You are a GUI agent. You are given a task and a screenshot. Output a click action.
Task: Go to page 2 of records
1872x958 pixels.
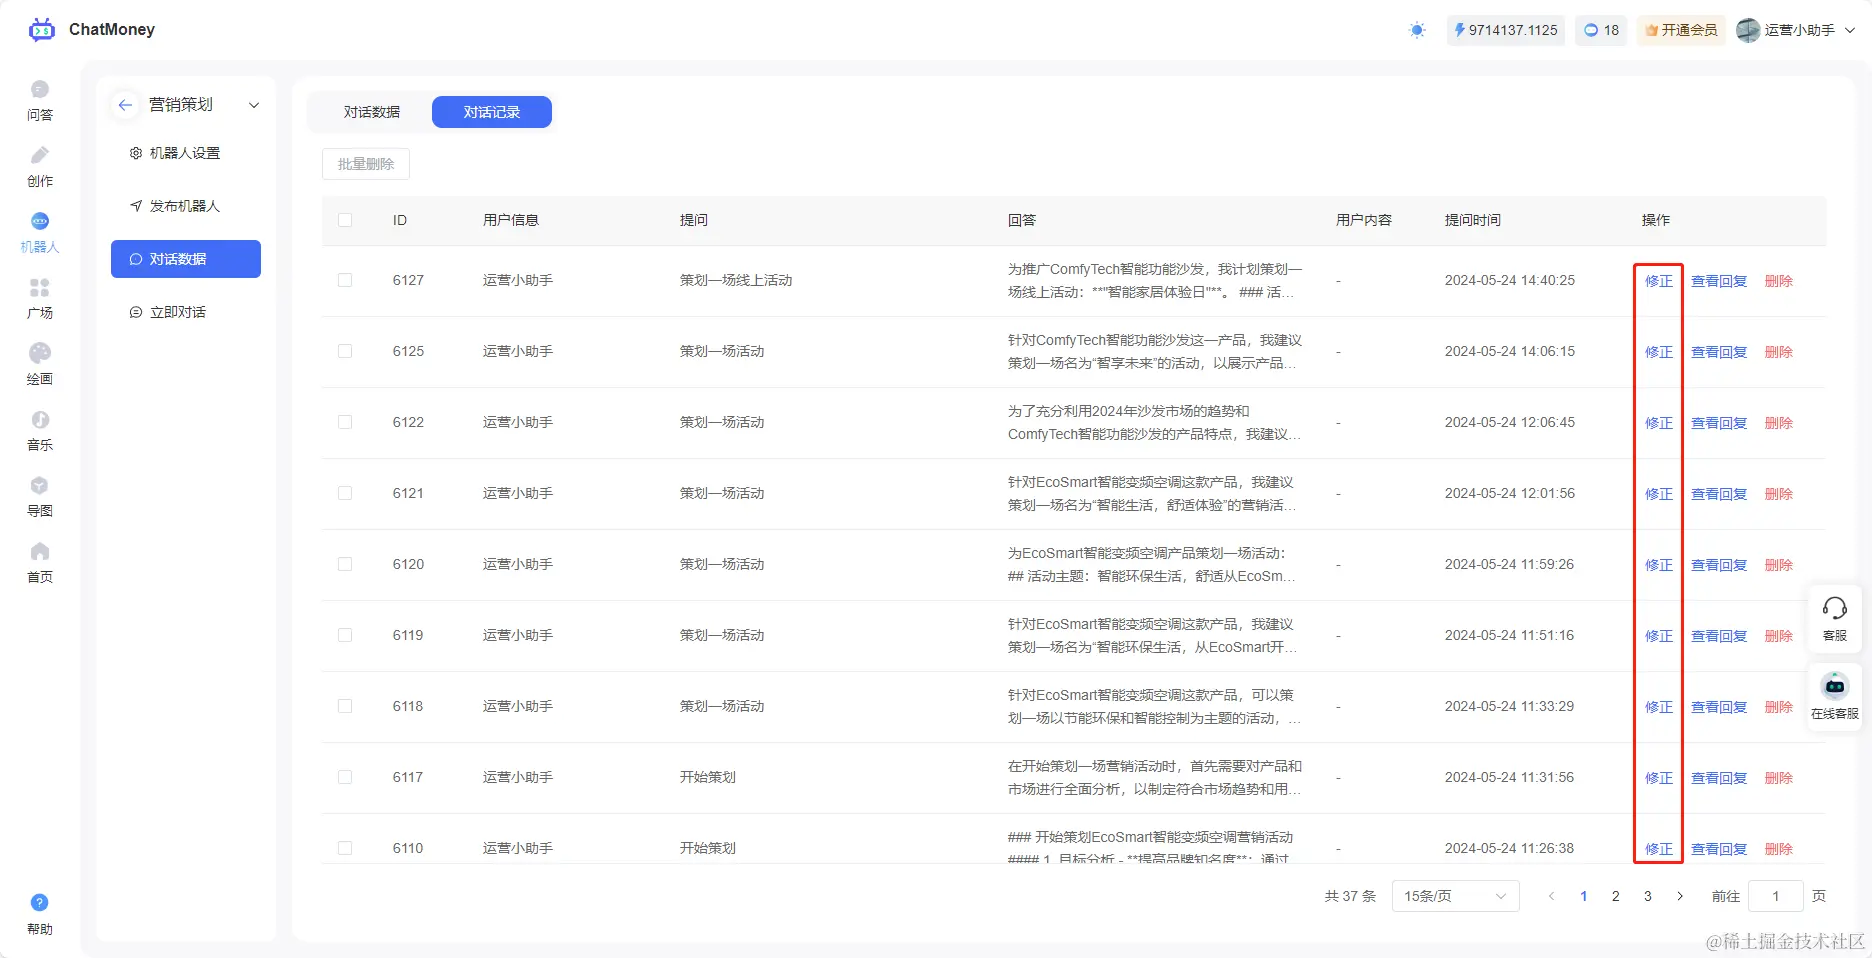[x=1616, y=896]
